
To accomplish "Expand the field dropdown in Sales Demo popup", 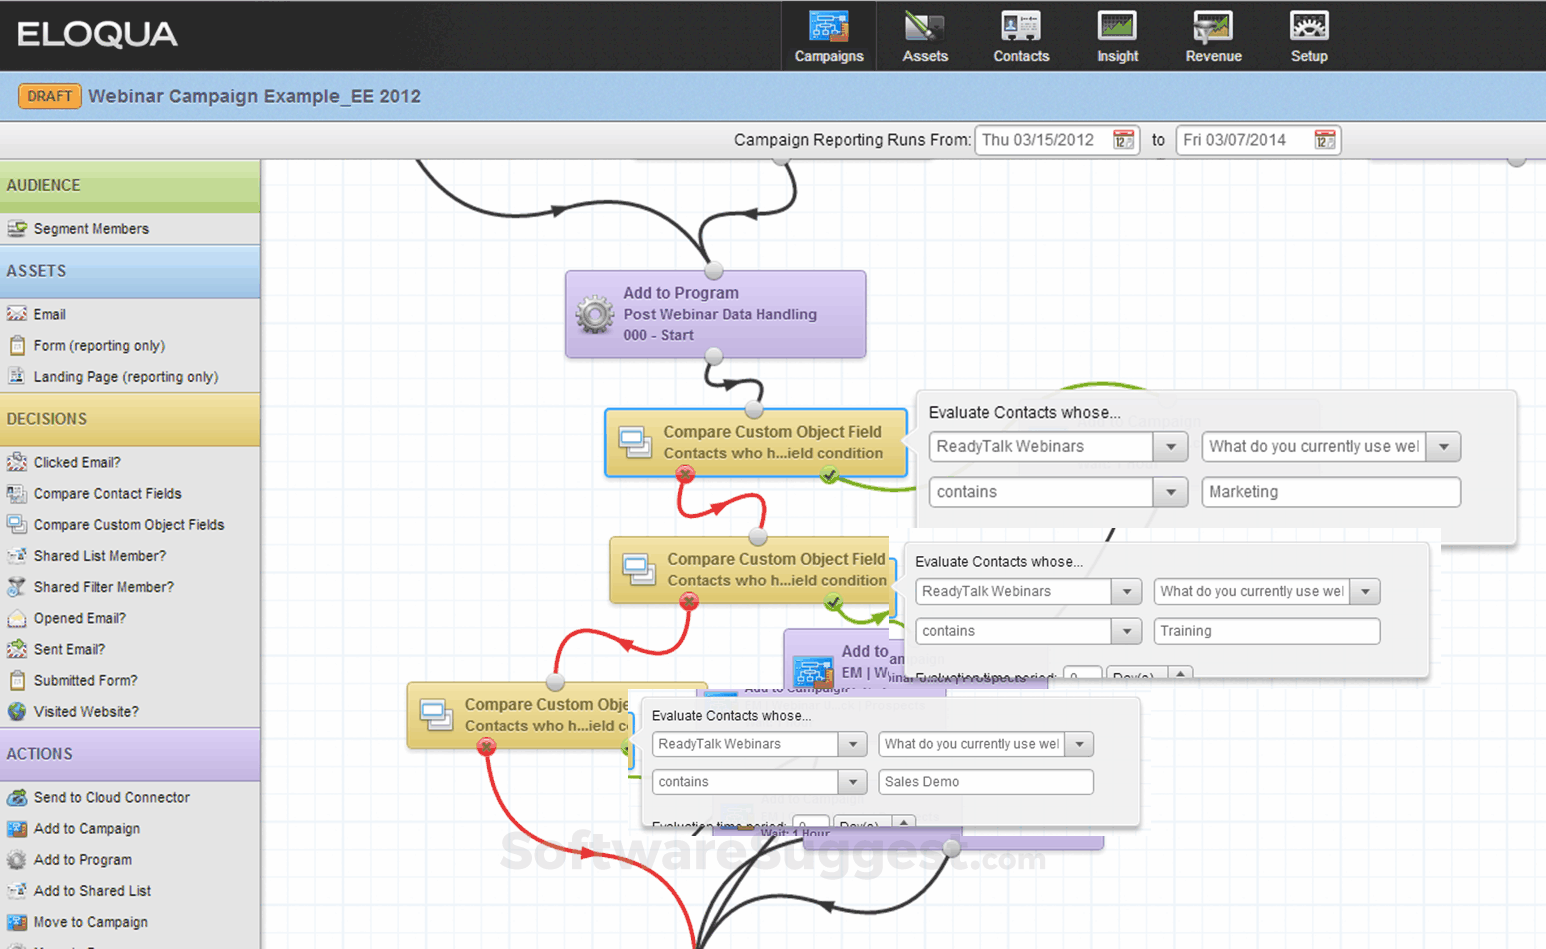I will (x=1079, y=744).
